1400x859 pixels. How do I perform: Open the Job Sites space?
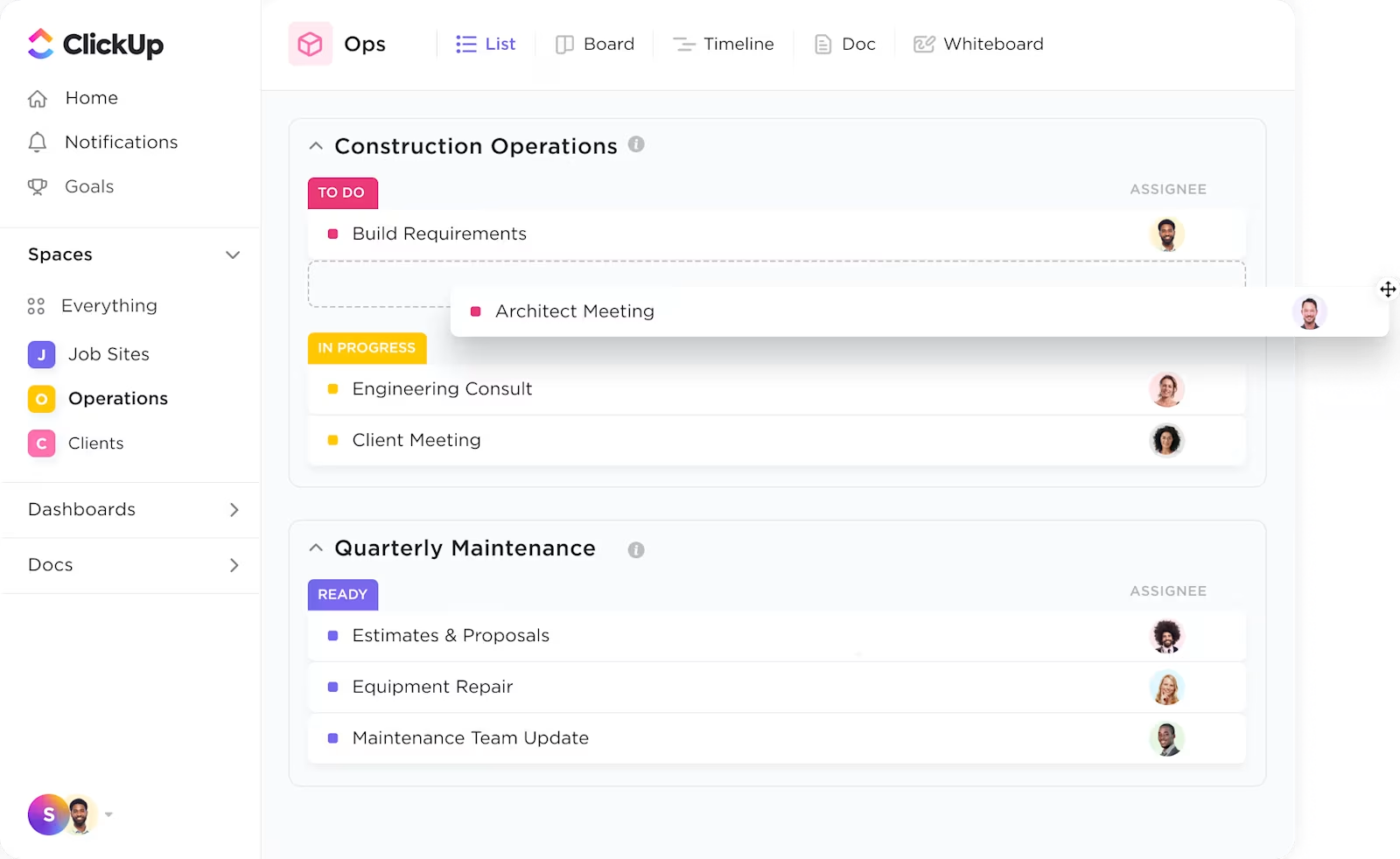point(108,354)
